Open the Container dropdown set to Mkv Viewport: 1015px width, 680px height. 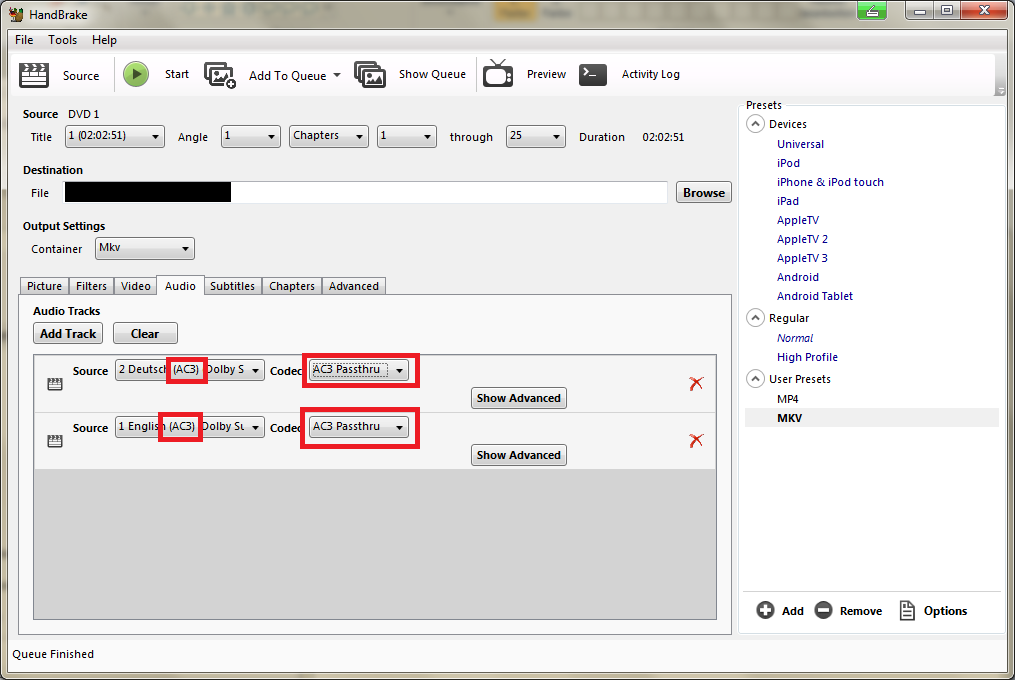(x=145, y=249)
